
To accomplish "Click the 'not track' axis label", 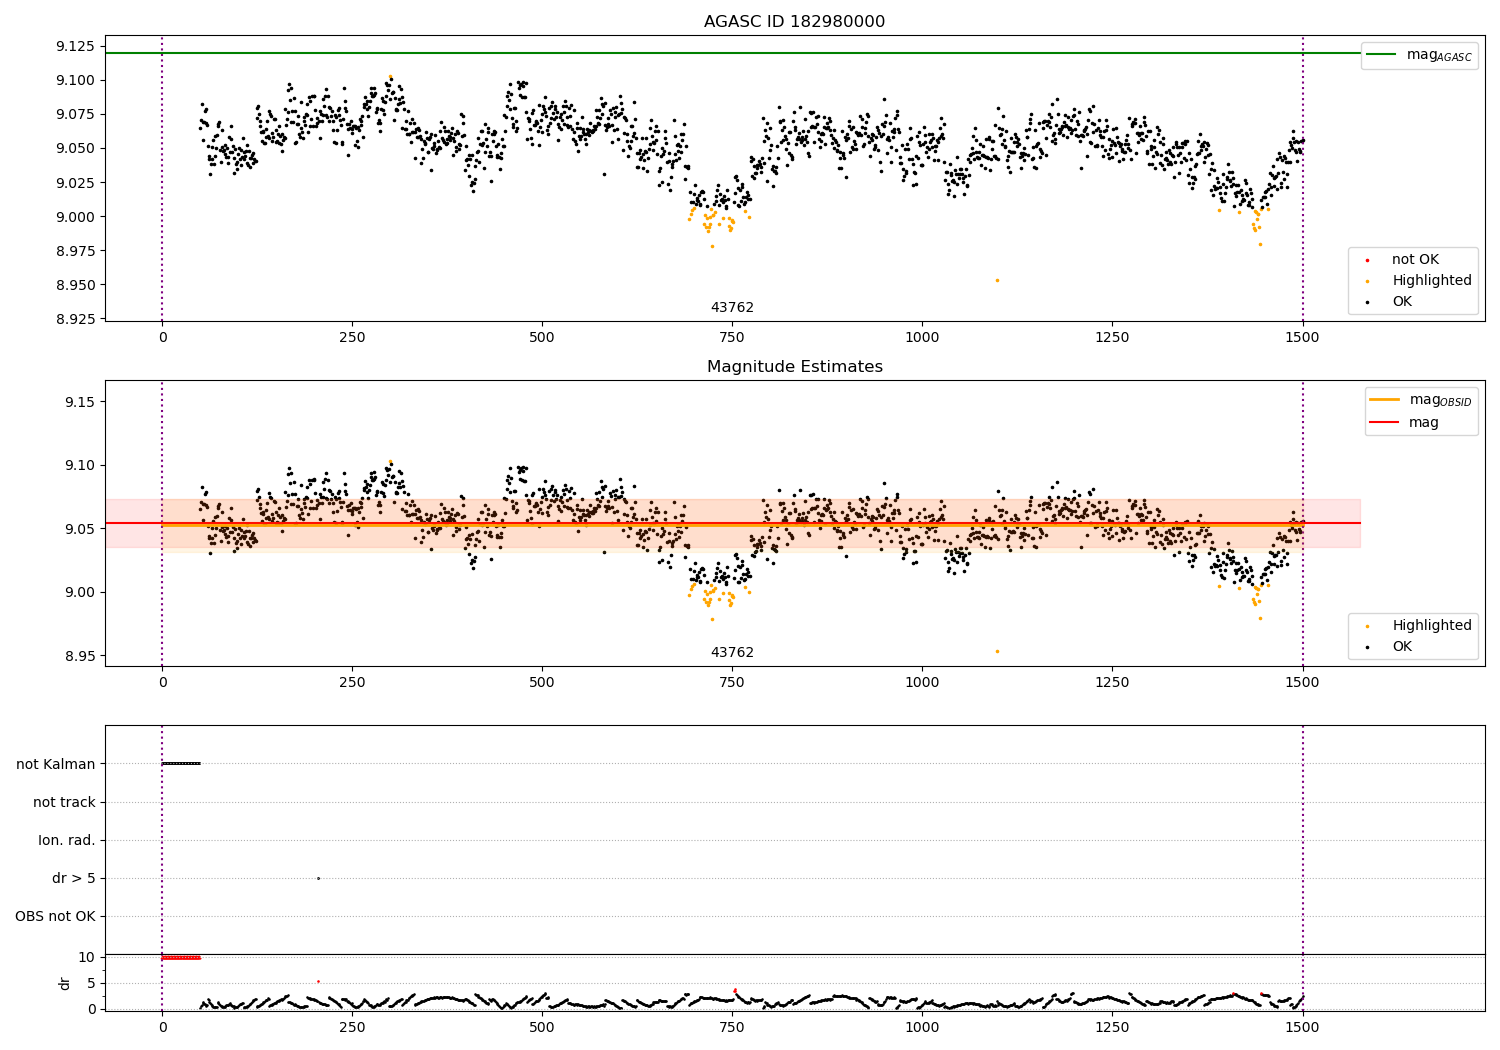I will click(64, 802).
